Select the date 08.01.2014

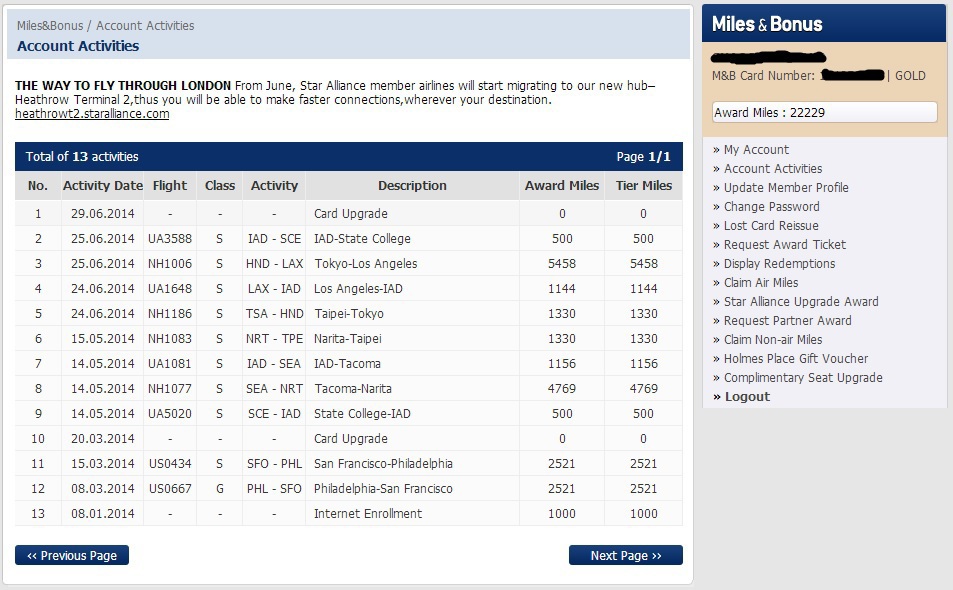103,513
